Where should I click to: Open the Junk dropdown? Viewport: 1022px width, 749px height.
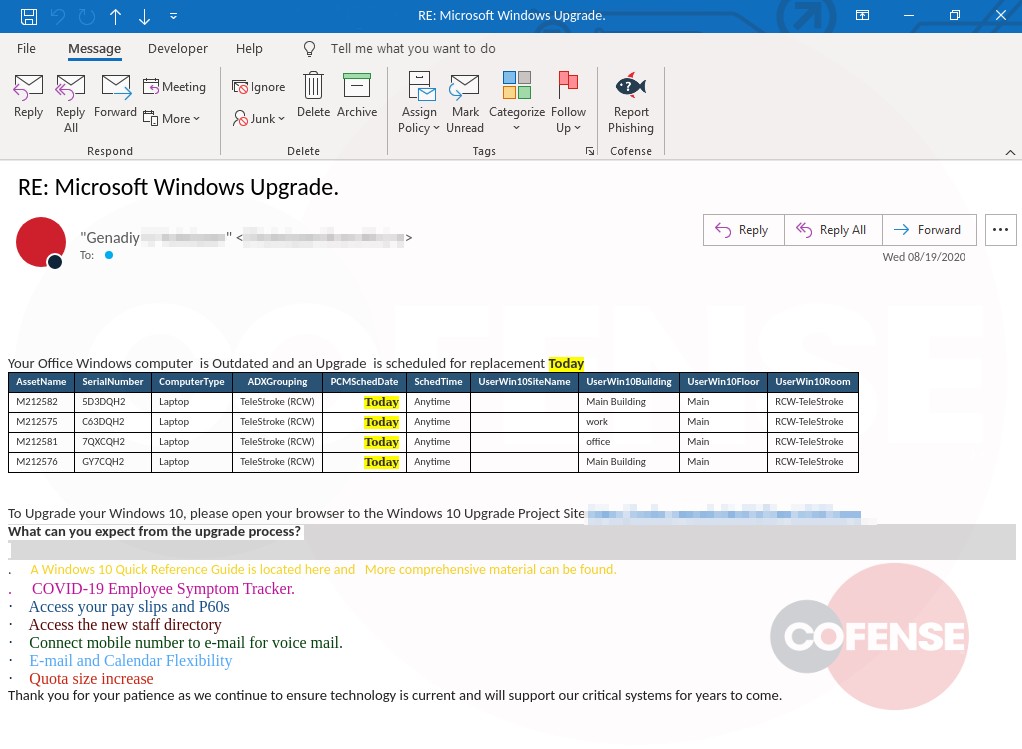pos(259,119)
